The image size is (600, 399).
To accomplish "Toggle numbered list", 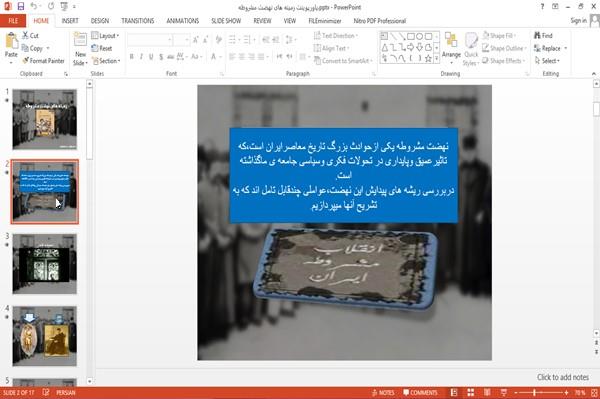I will pyautogui.click(x=248, y=39).
